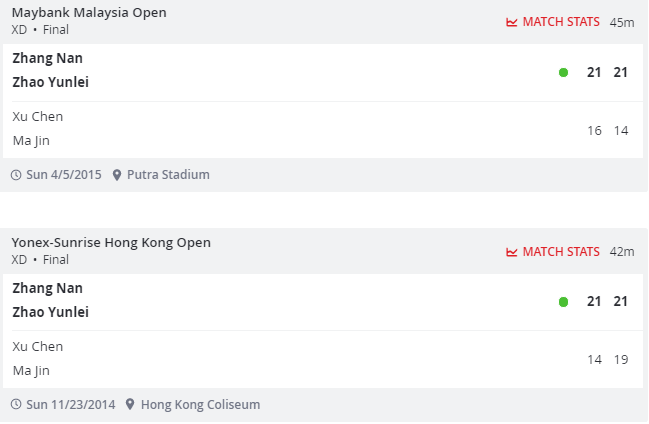The image size is (649, 424).
Task: View MATCH STATS for the Malaysia Open final
Action: point(561,22)
